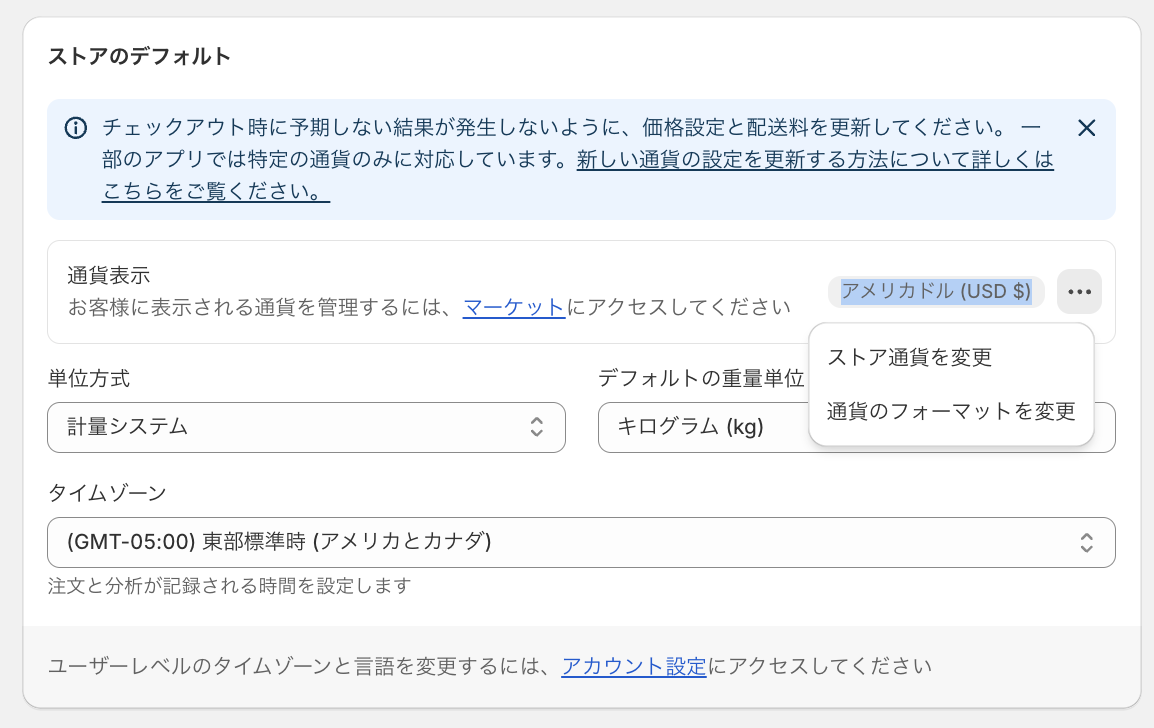Open the マーケット link
1154x728 pixels.
514,306
